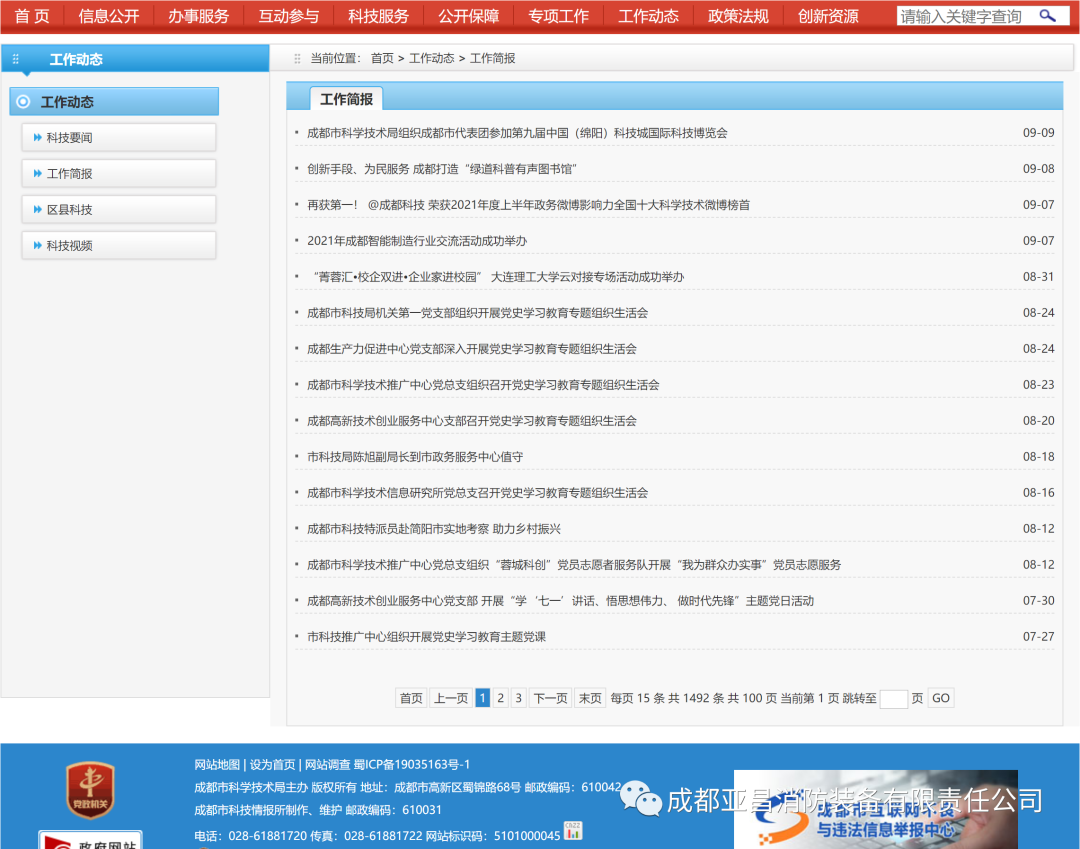Click the 蜀ICP备19035163号-1 link

coord(412,764)
